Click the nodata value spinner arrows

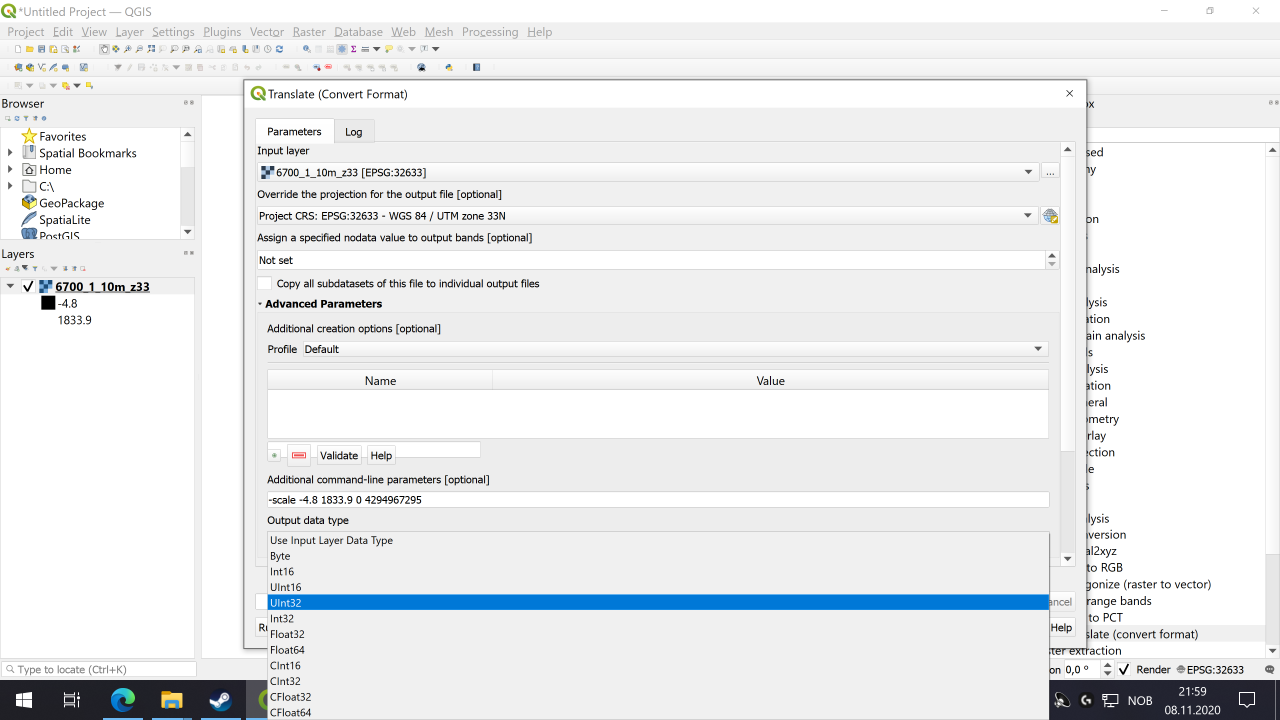coord(1052,260)
